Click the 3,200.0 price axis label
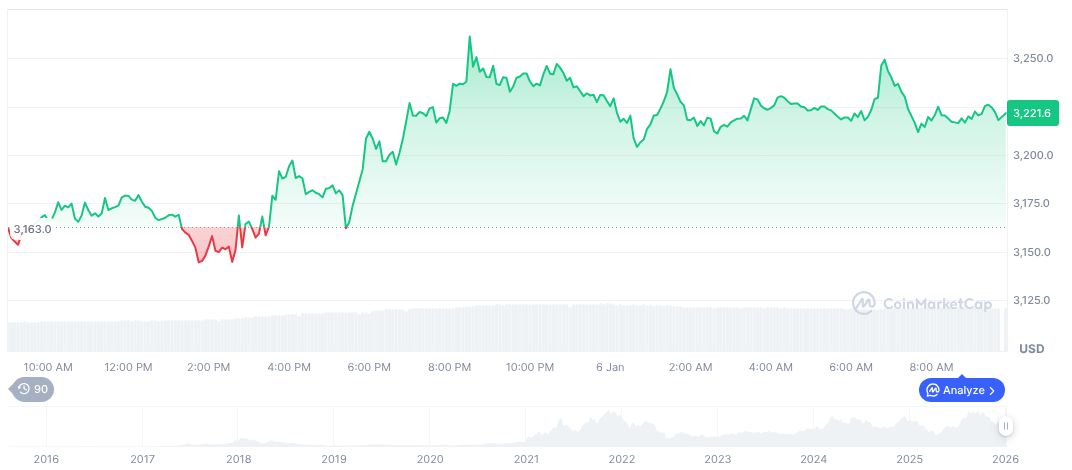The width and height of the screenshot is (1072, 470). click(1033, 156)
